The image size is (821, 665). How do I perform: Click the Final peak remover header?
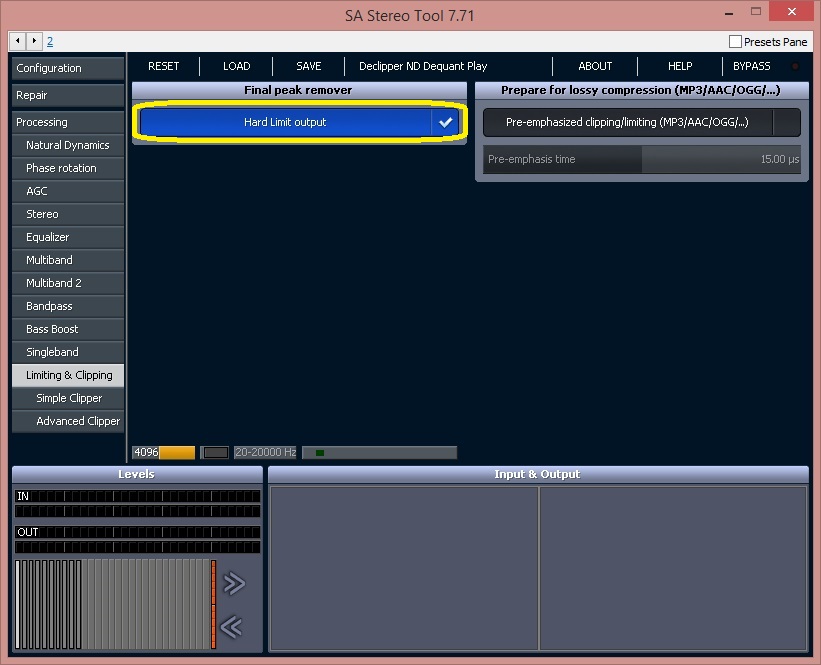point(299,90)
